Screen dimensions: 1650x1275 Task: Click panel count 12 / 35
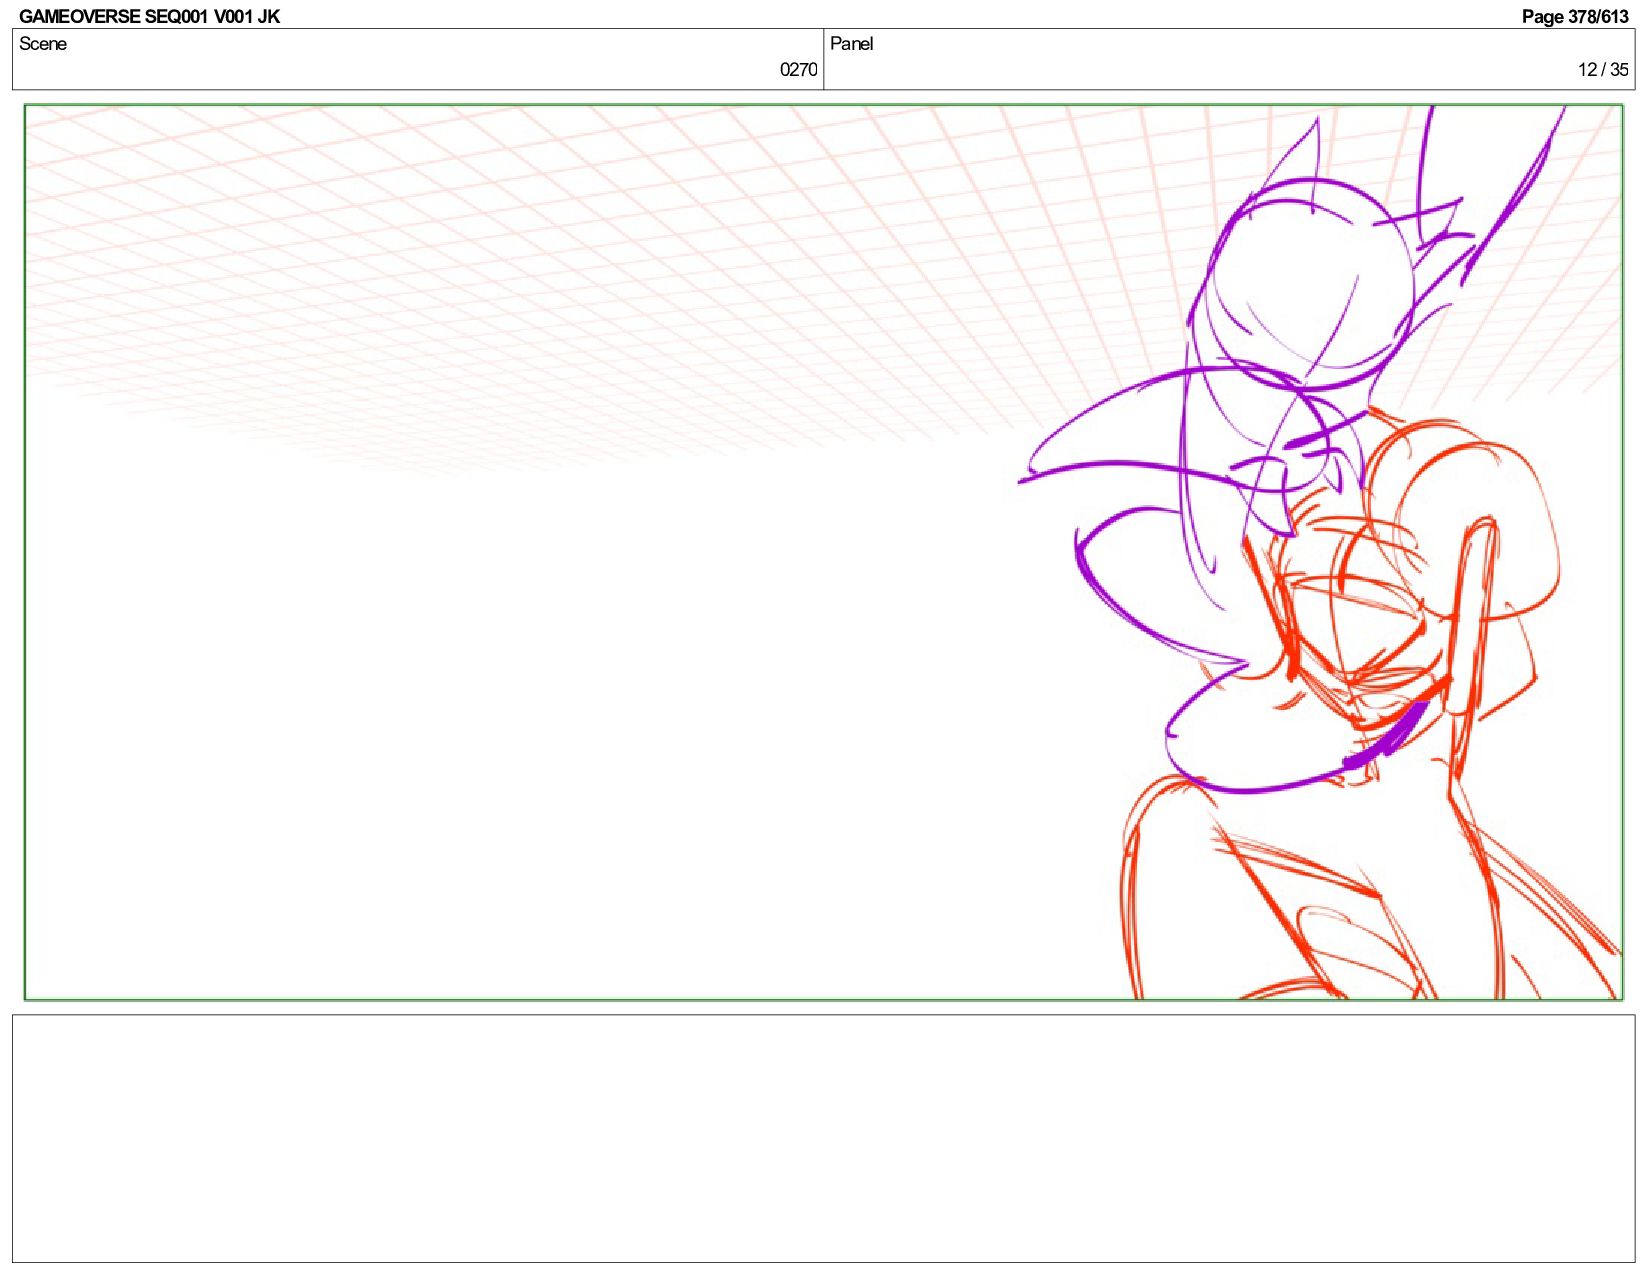coord(1603,70)
